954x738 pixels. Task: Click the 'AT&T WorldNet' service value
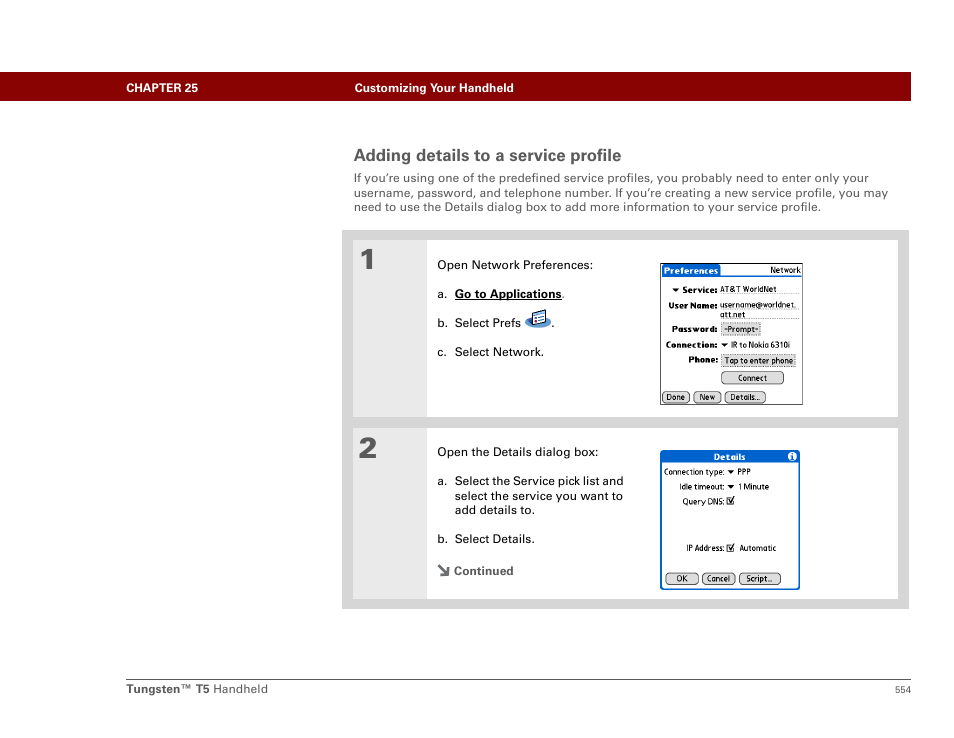tap(748, 290)
